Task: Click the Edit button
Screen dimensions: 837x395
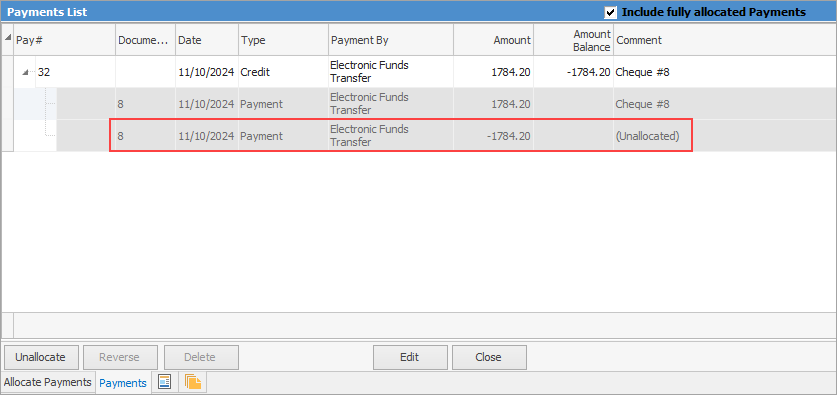Action: (410, 357)
